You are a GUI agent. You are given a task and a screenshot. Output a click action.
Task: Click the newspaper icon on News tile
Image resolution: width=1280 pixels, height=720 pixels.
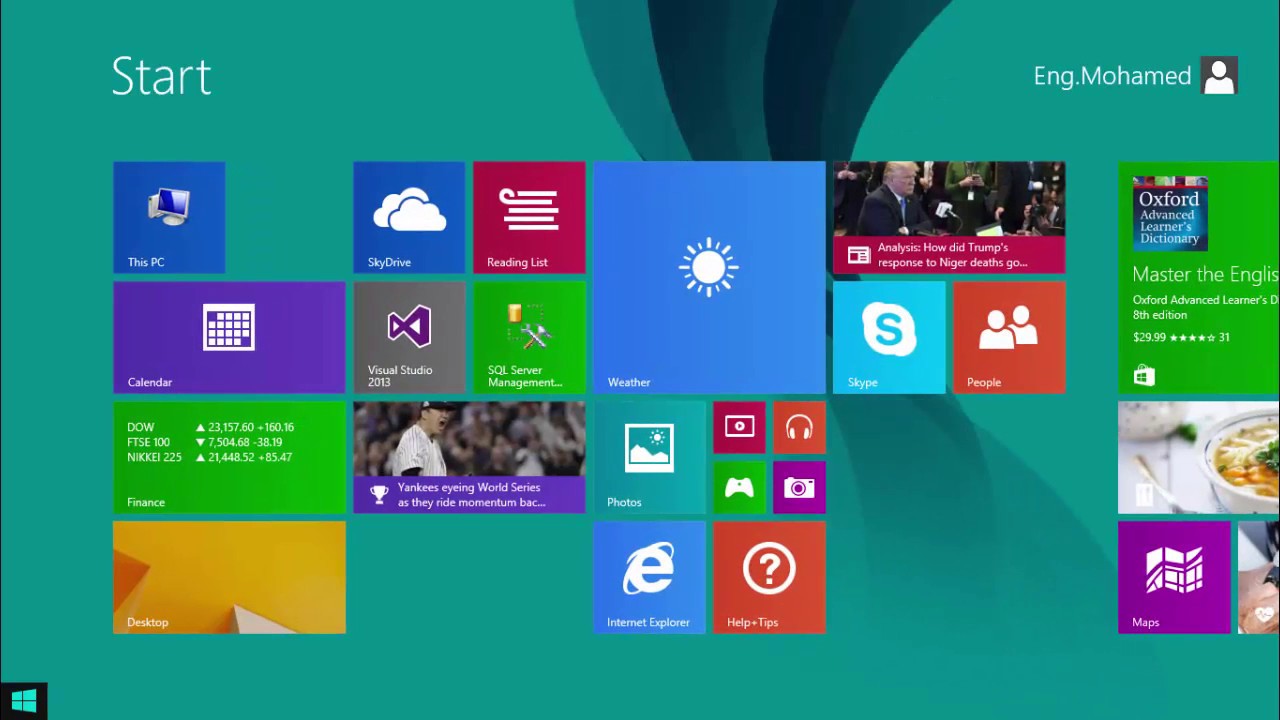[x=859, y=255]
